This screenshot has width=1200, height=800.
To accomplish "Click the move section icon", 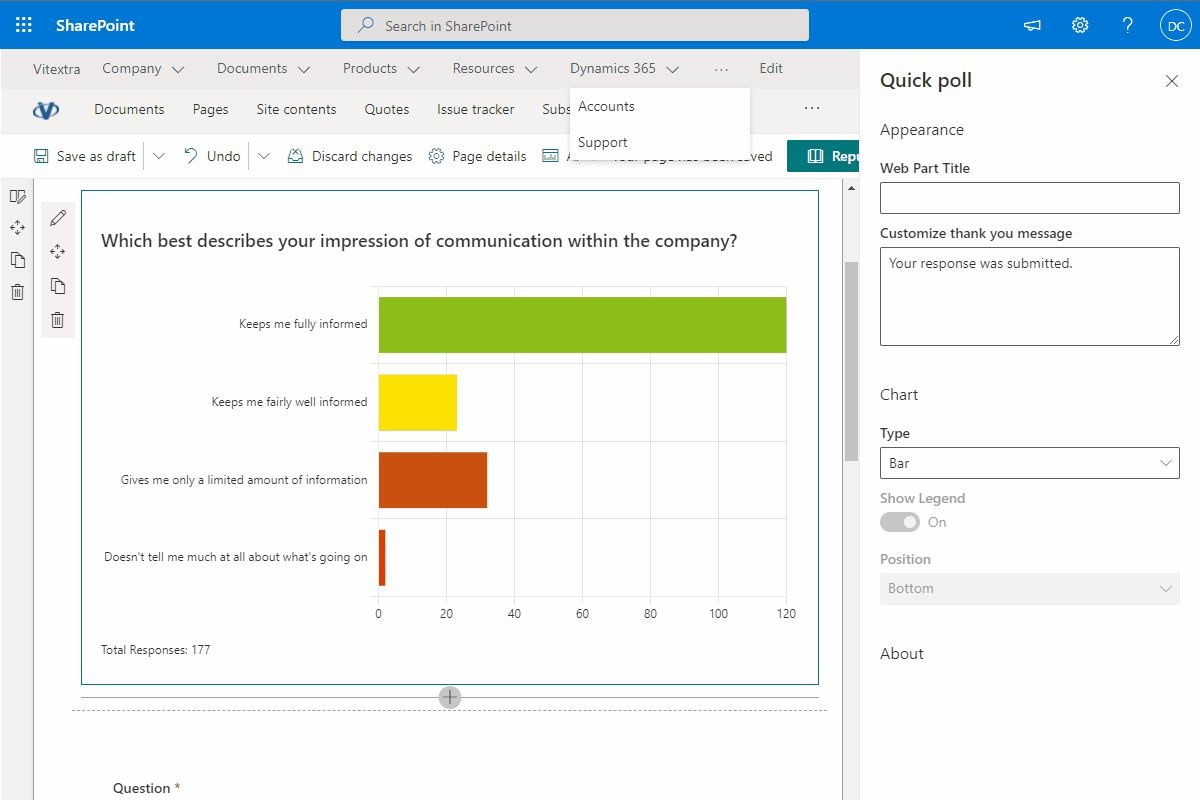I will coord(17,228).
